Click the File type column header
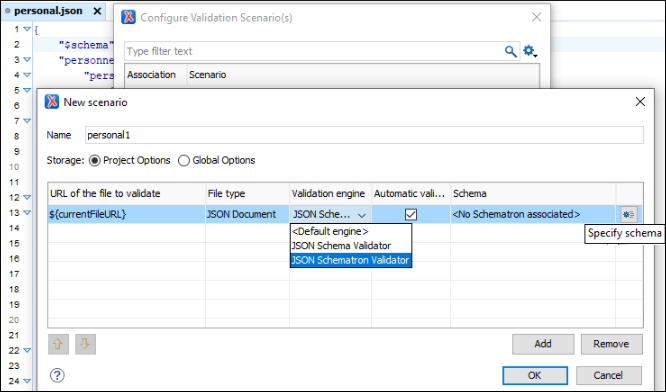 click(248, 194)
